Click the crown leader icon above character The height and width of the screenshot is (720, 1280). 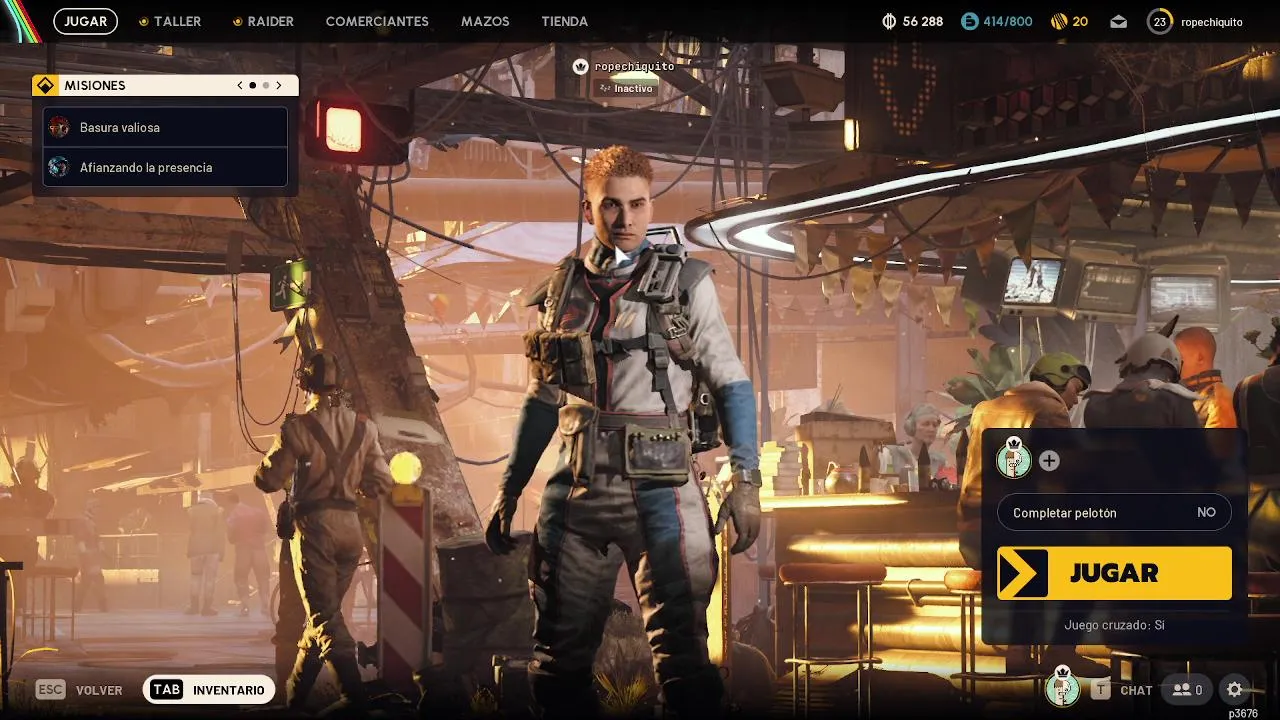tap(580, 66)
